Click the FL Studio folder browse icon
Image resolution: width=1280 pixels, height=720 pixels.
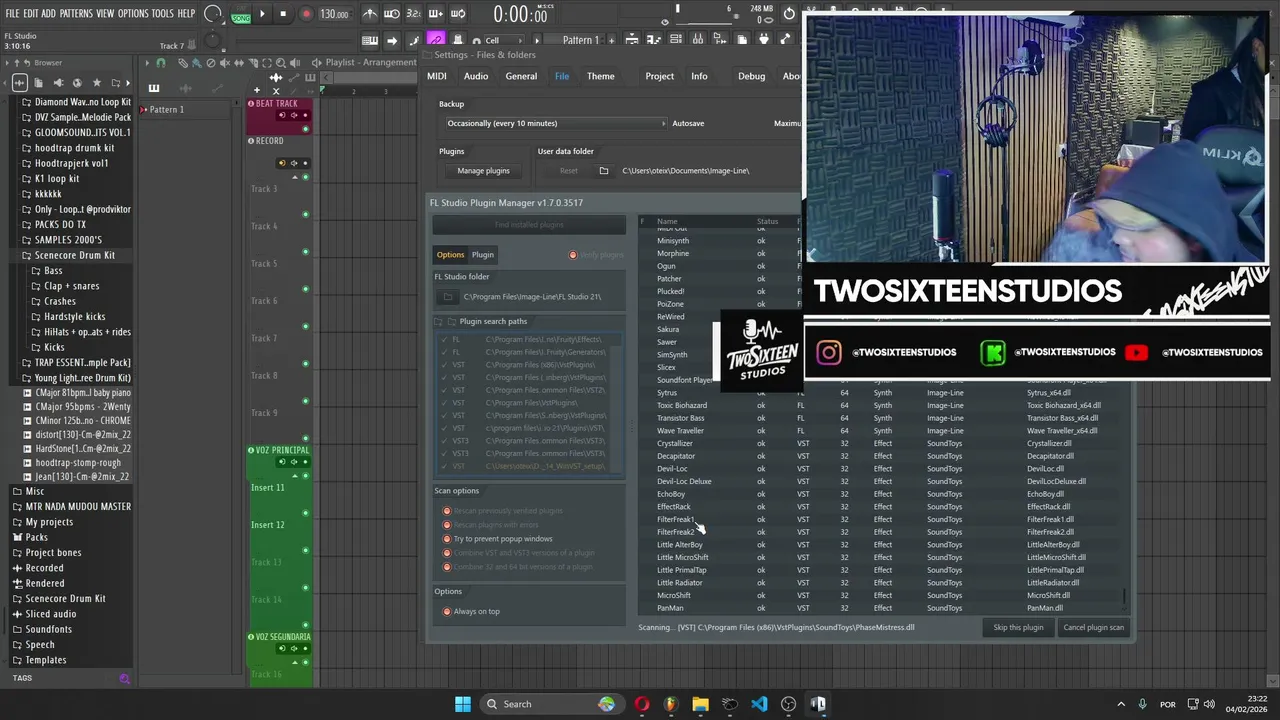(x=448, y=297)
